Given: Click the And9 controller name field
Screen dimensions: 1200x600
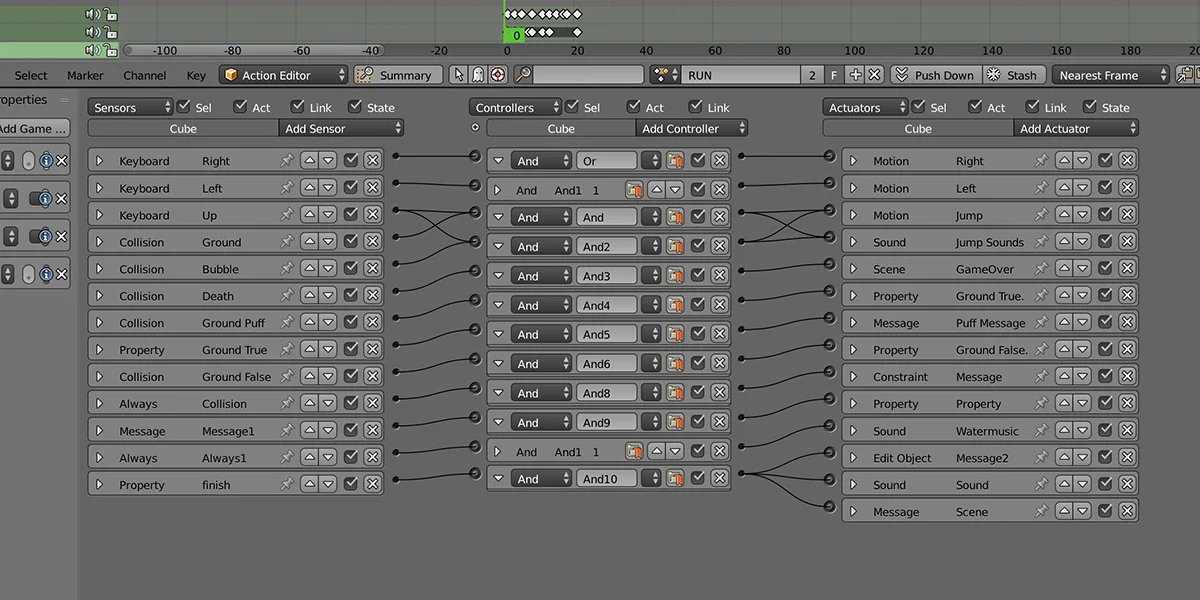Looking at the screenshot, I should click(606, 421).
